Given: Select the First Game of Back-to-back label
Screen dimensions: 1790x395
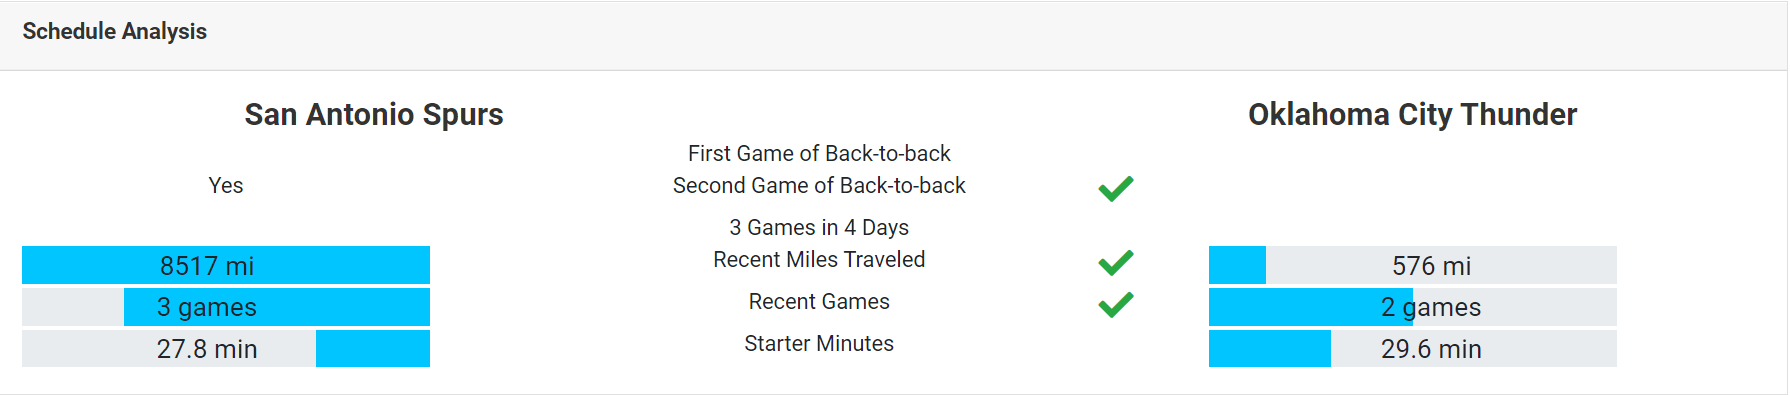Looking at the screenshot, I should pyautogui.click(x=819, y=153).
